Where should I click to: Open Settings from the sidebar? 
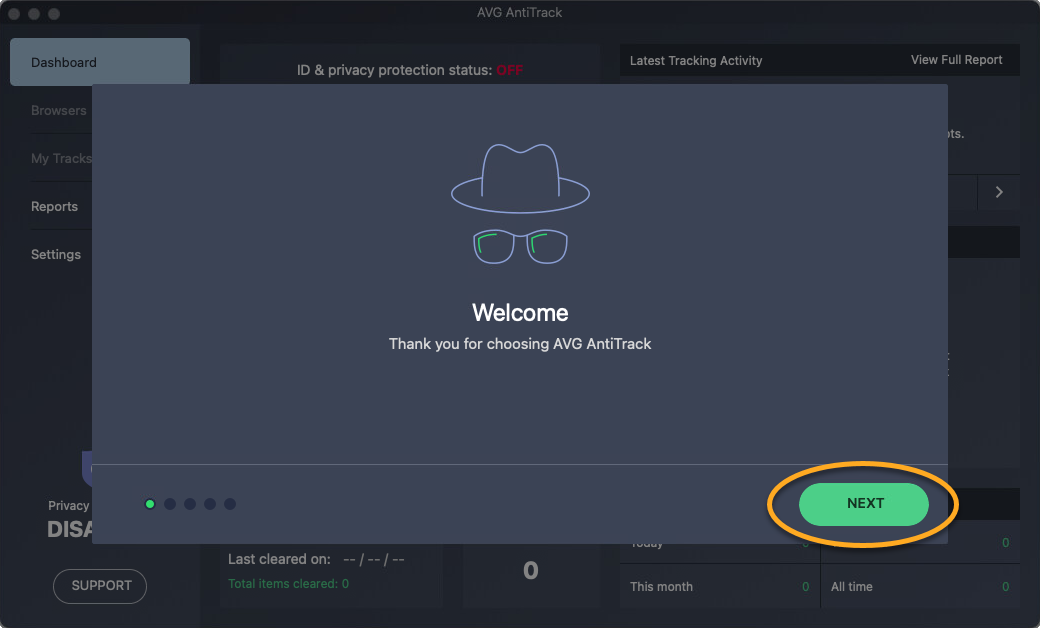tap(56, 254)
